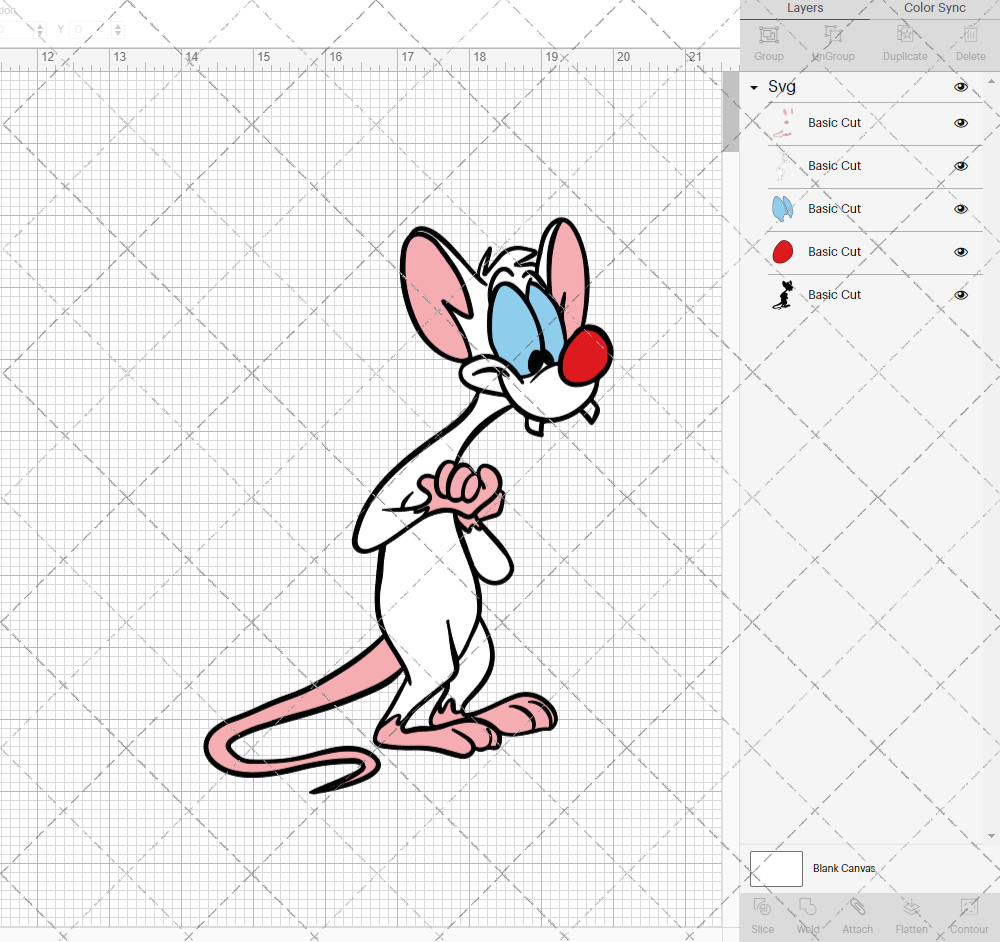Click the Y position stepper arrows
Viewport: 1000px width, 942px height.
117,29
